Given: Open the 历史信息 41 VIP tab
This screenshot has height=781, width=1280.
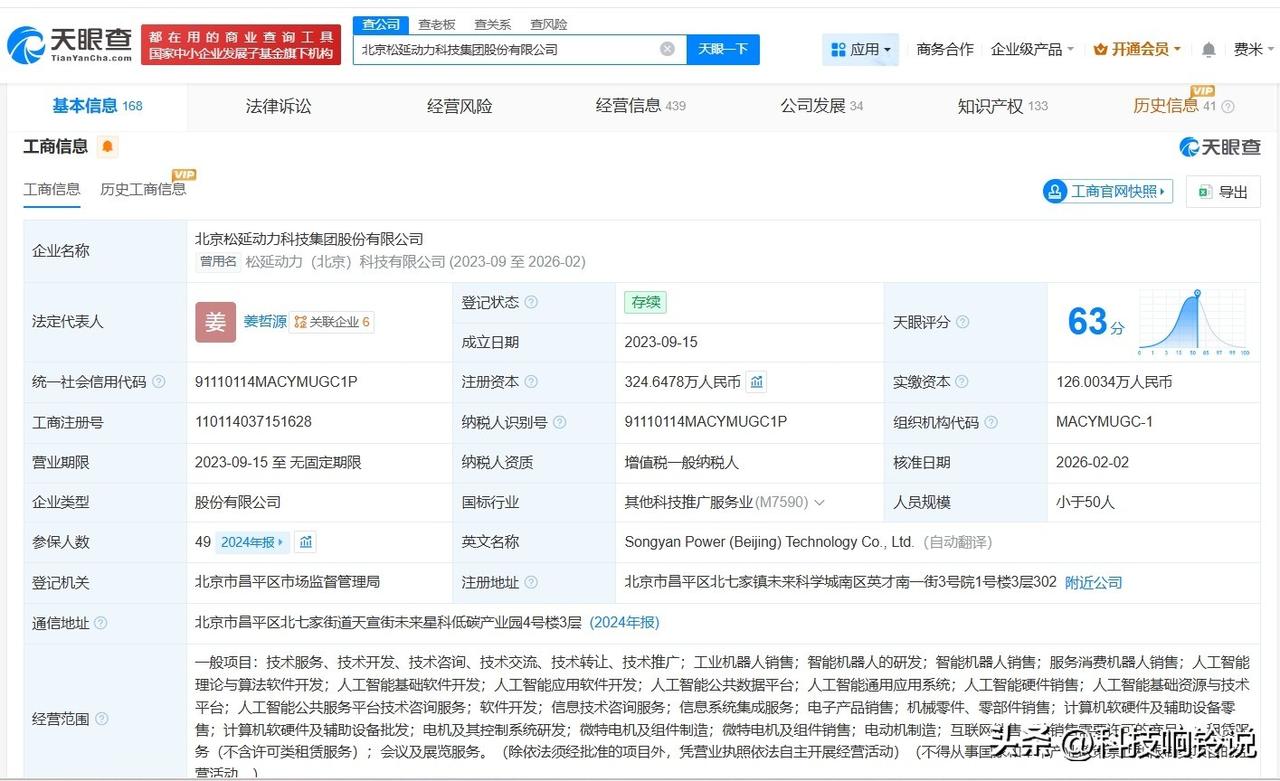Looking at the screenshot, I should click(x=1175, y=105).
